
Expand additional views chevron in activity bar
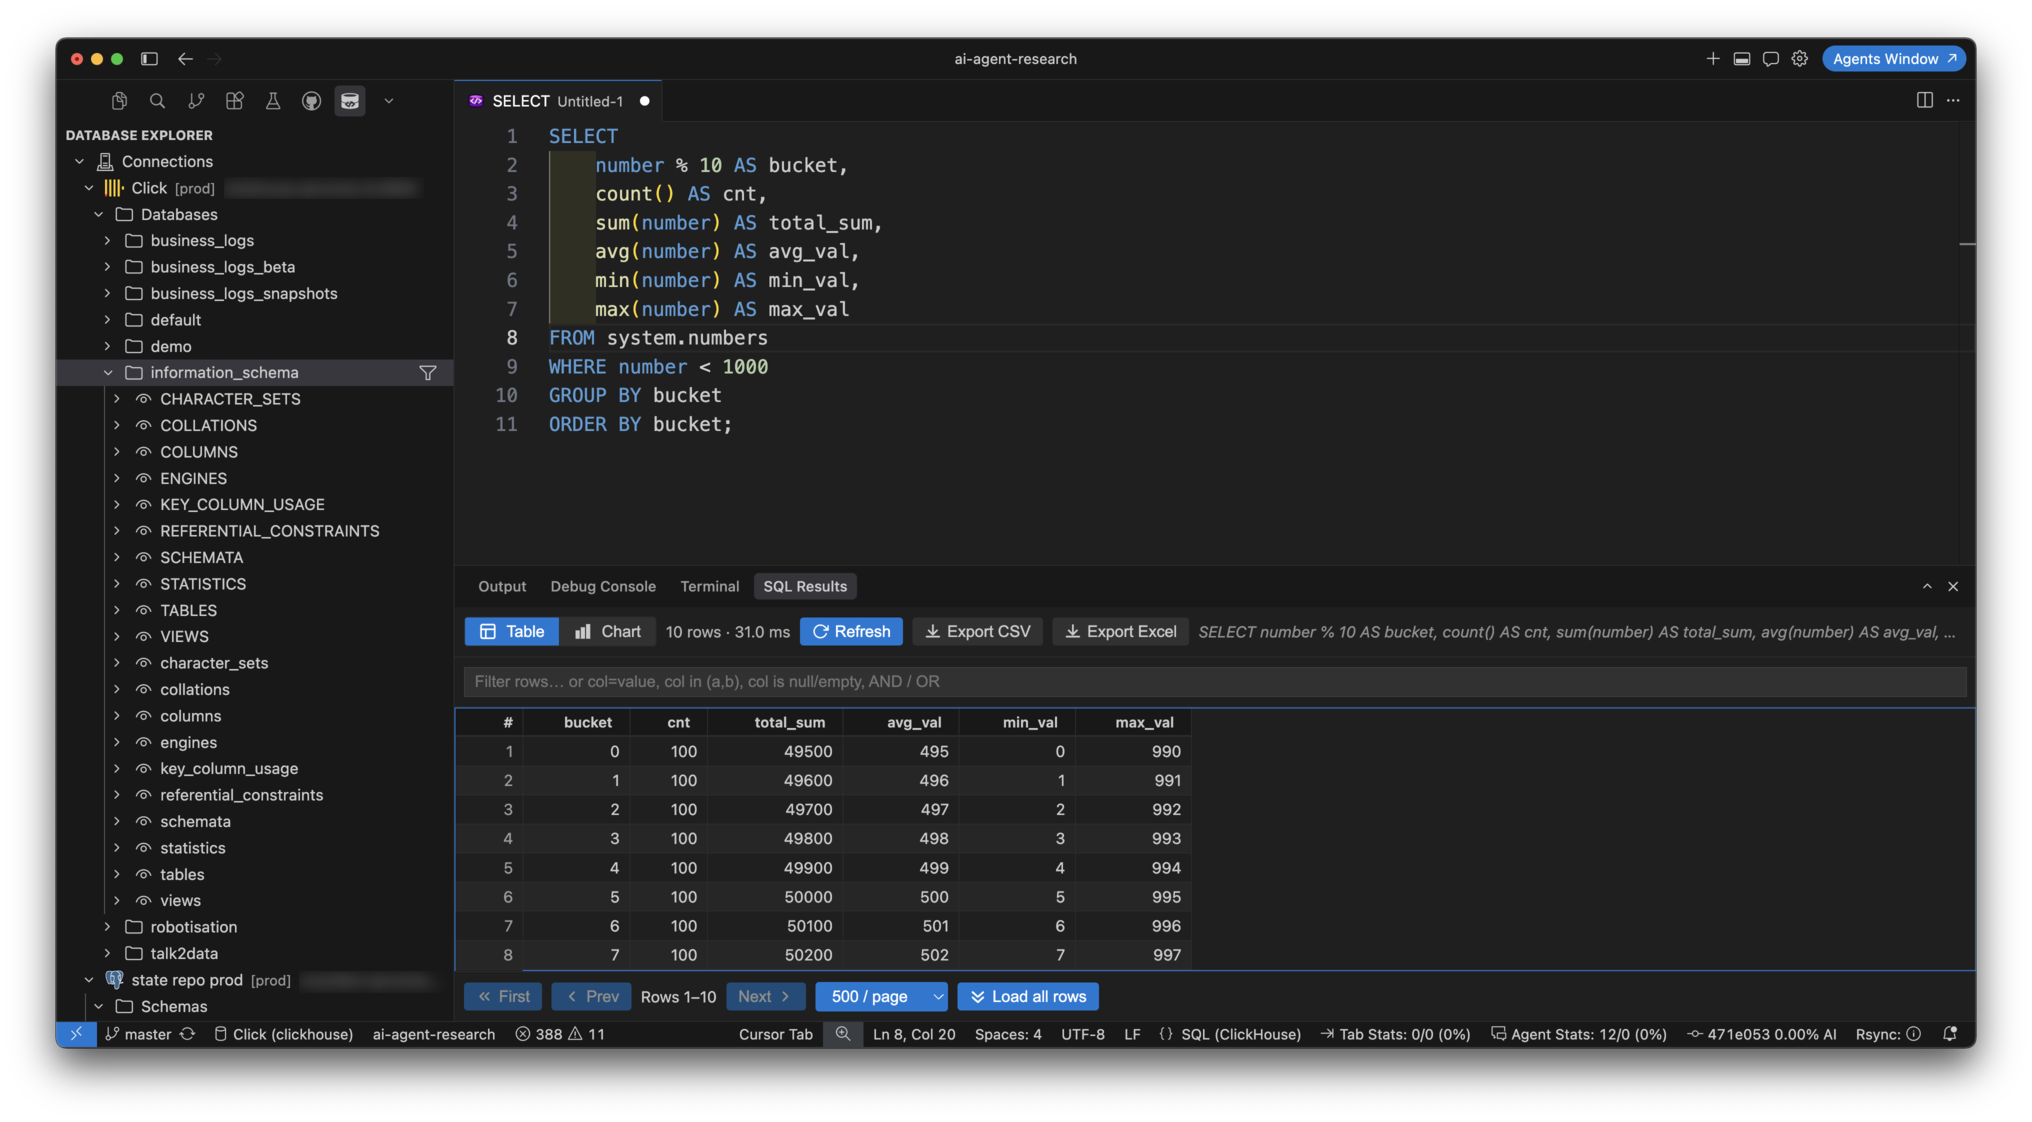[x=389, y=101]
